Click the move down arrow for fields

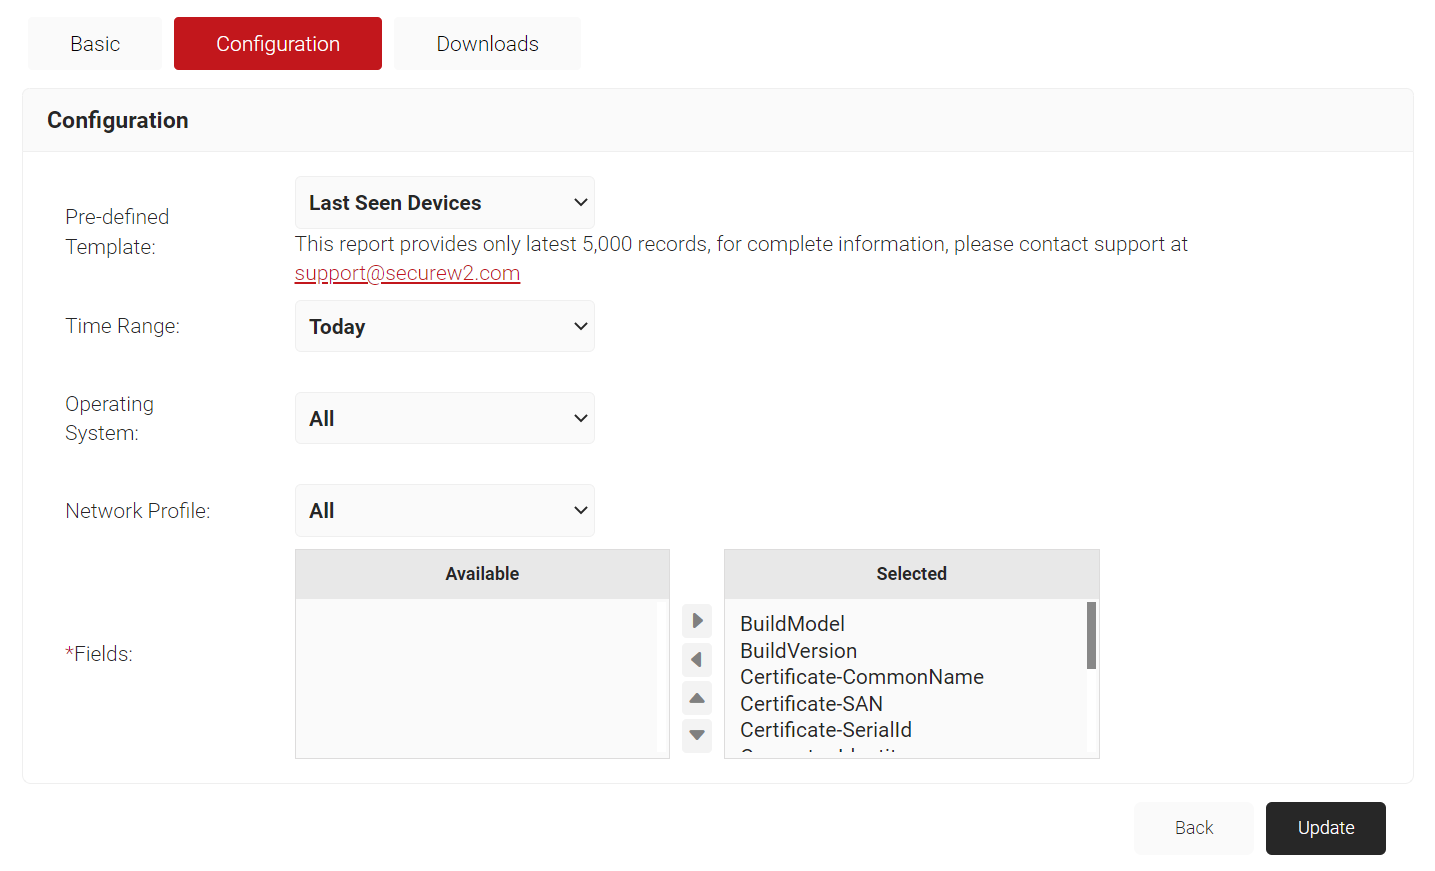[697, 736]
